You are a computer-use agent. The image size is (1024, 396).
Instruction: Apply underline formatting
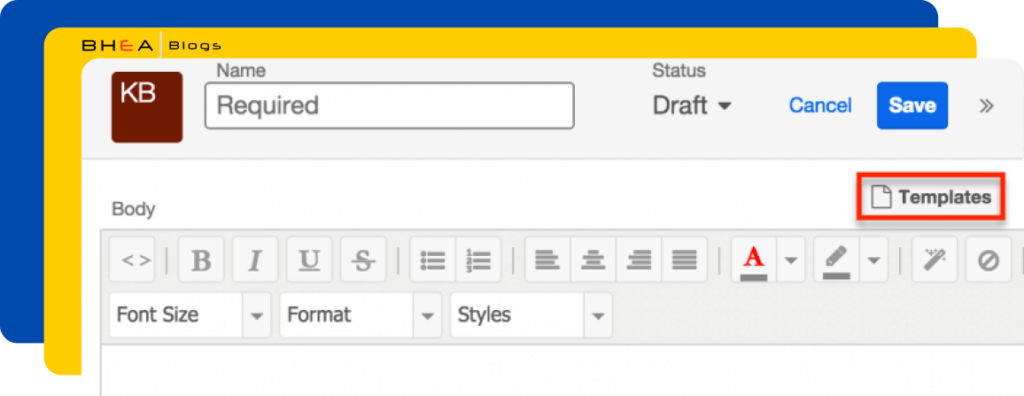tap(310, 259)
